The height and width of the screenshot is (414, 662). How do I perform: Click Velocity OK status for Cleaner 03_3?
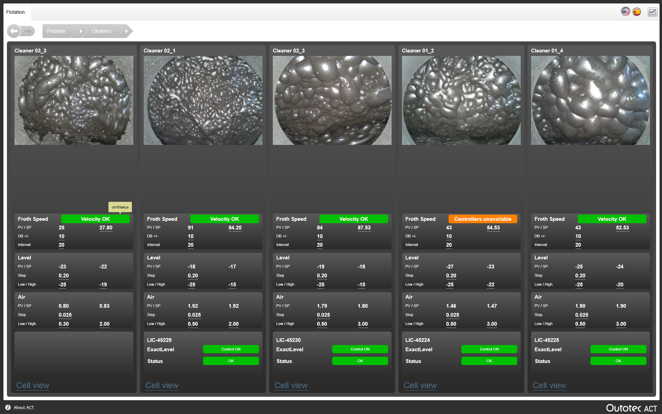coord(95,219)
